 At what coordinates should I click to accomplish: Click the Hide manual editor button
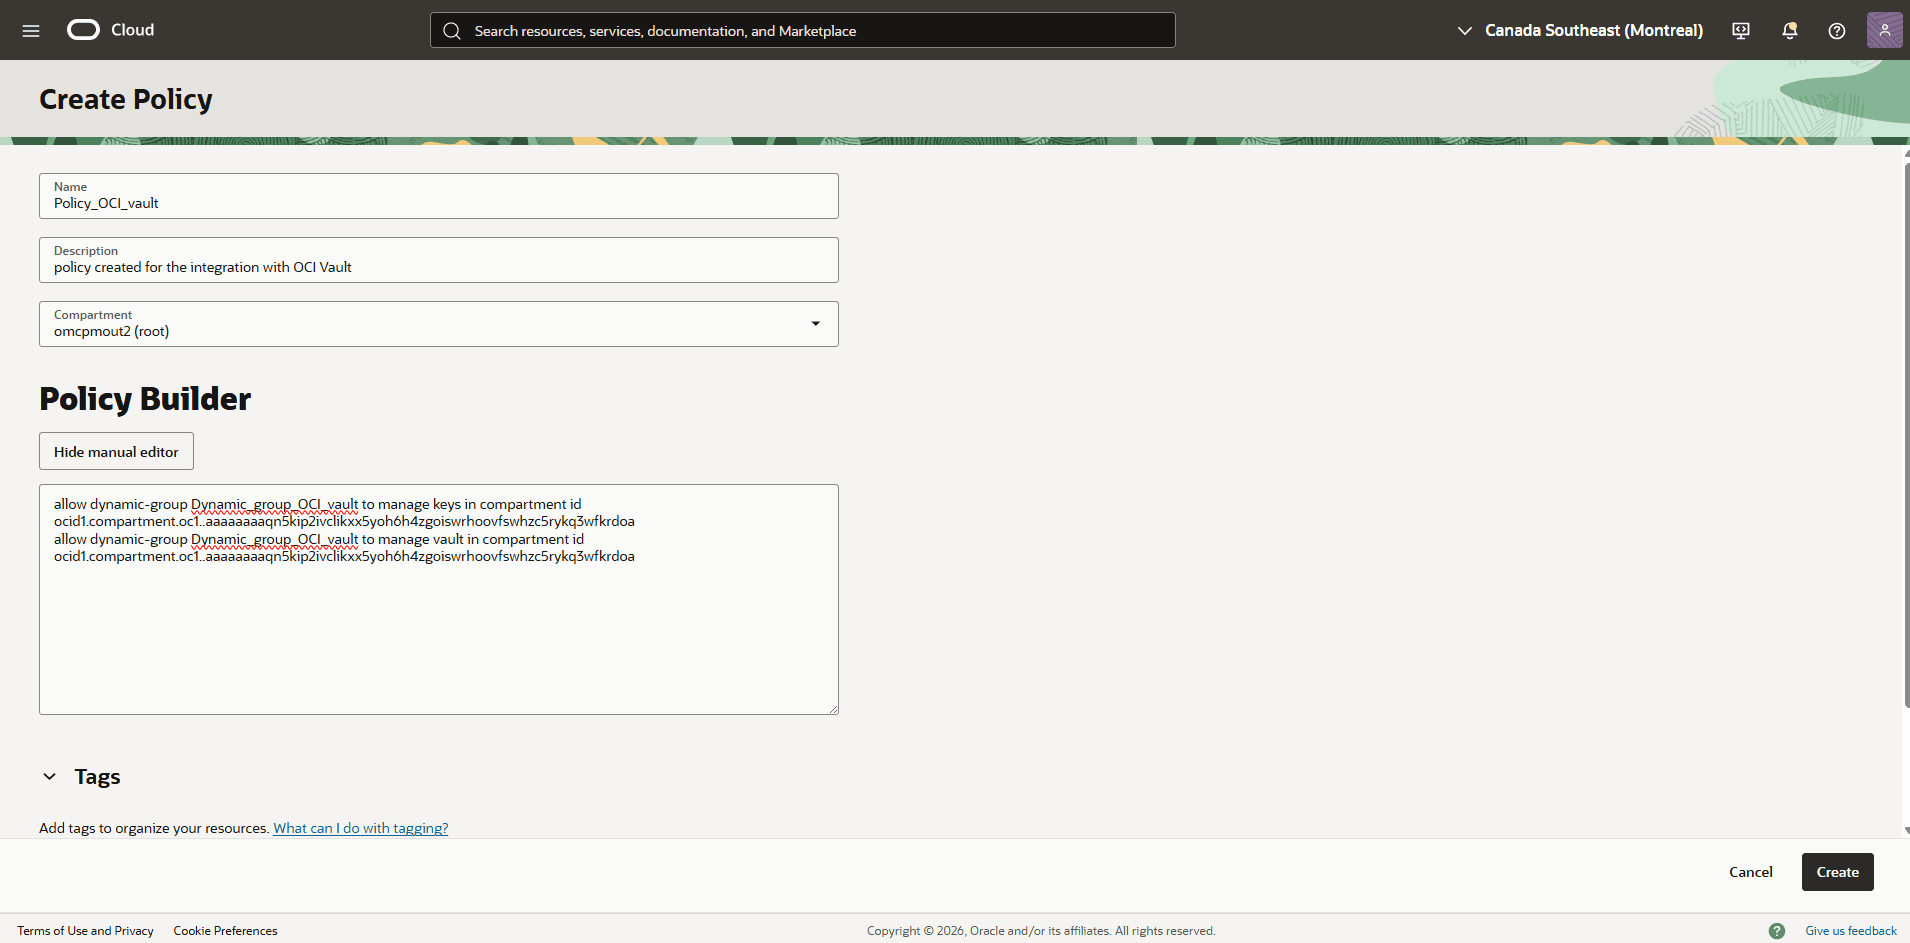tap(116, 451)
